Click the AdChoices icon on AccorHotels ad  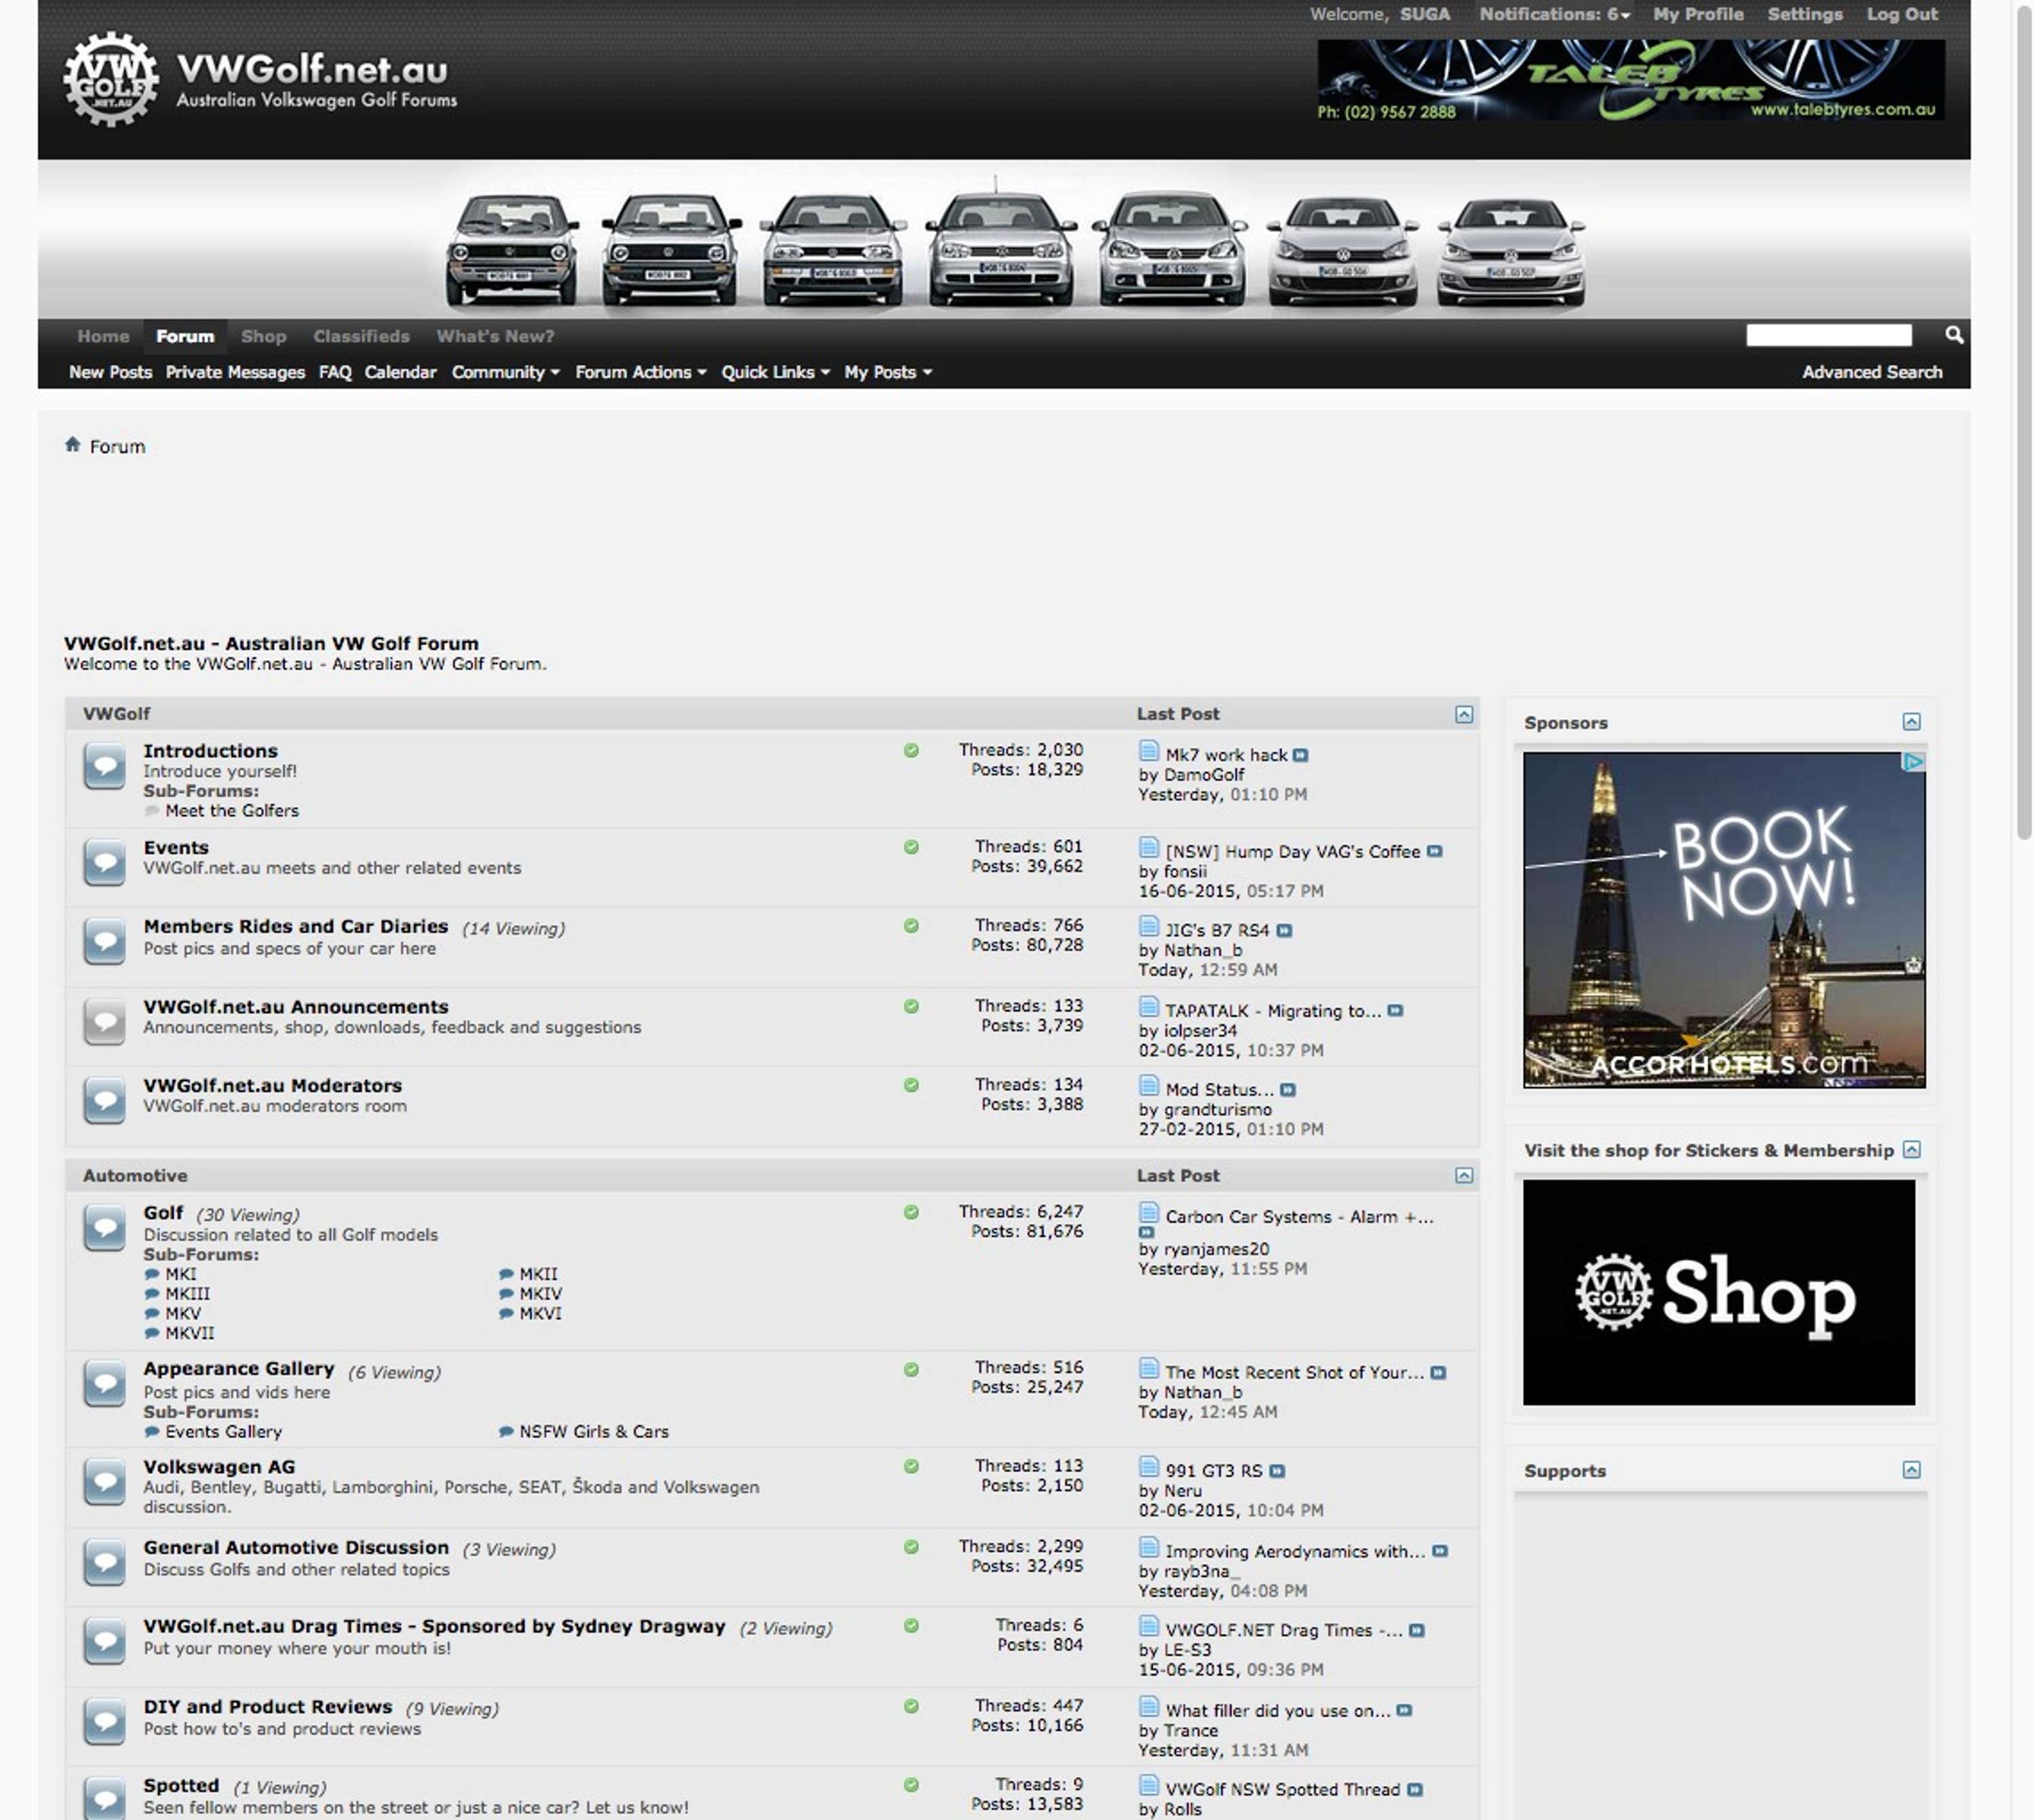(1913, 762)
